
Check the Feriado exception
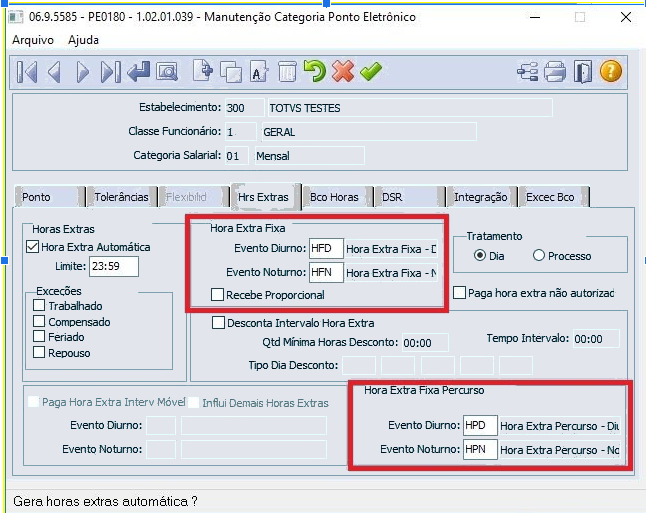pos(39,336)
